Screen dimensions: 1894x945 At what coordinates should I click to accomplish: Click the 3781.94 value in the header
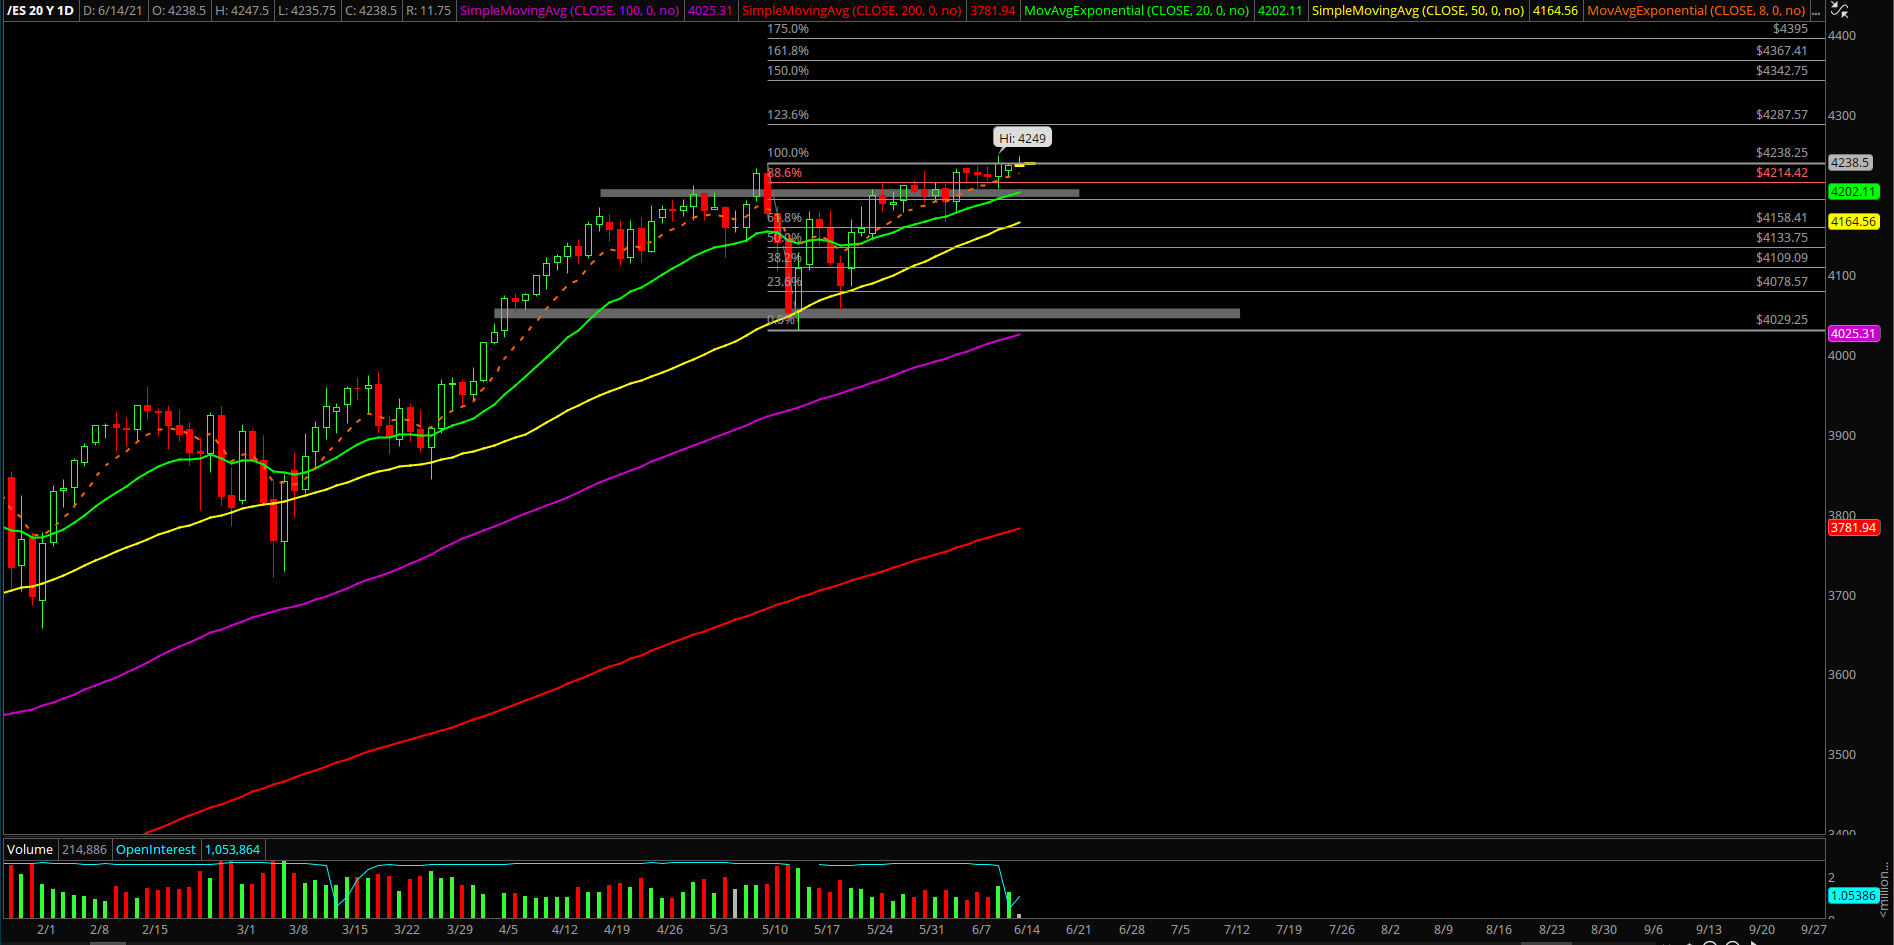pyautogui.click(x=993, y=11)
